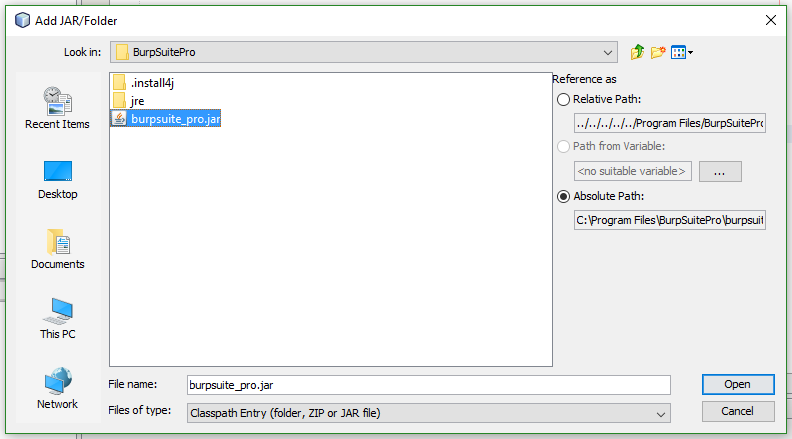Click the Absolute Path text field
This screenshot has height=439, width=792.
(669, 220)
